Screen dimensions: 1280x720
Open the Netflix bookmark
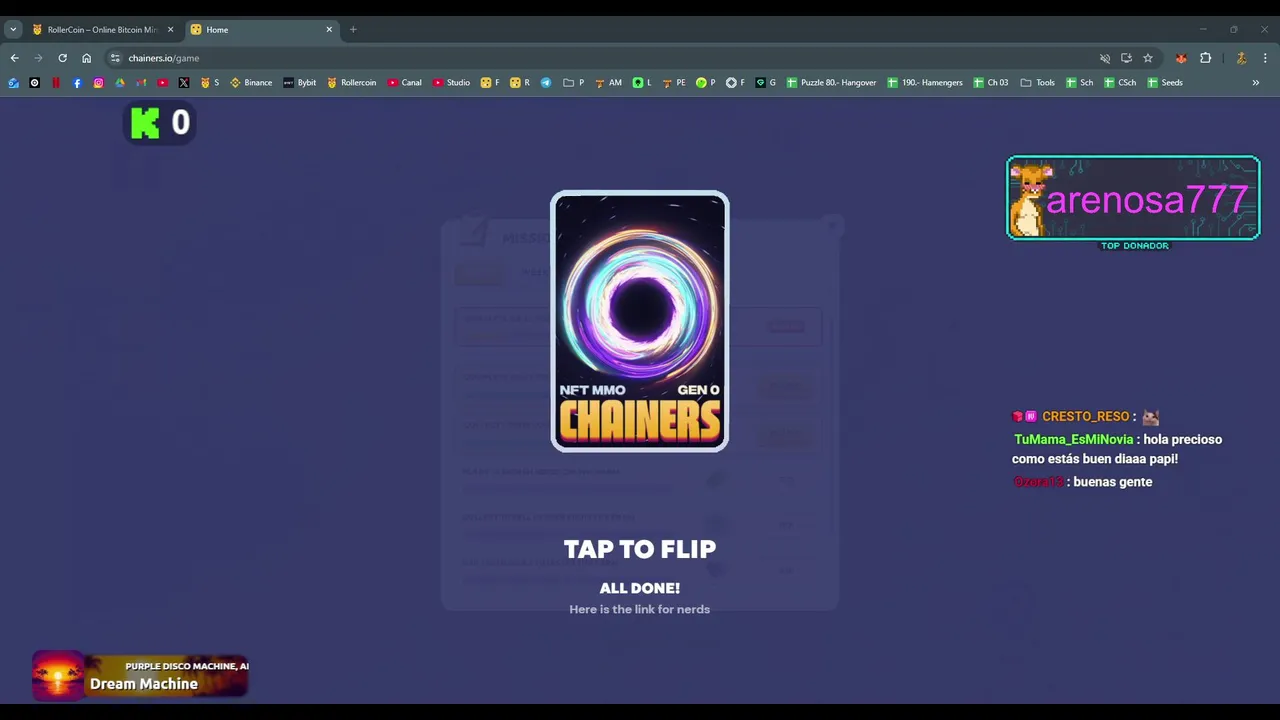click(56, 83)
